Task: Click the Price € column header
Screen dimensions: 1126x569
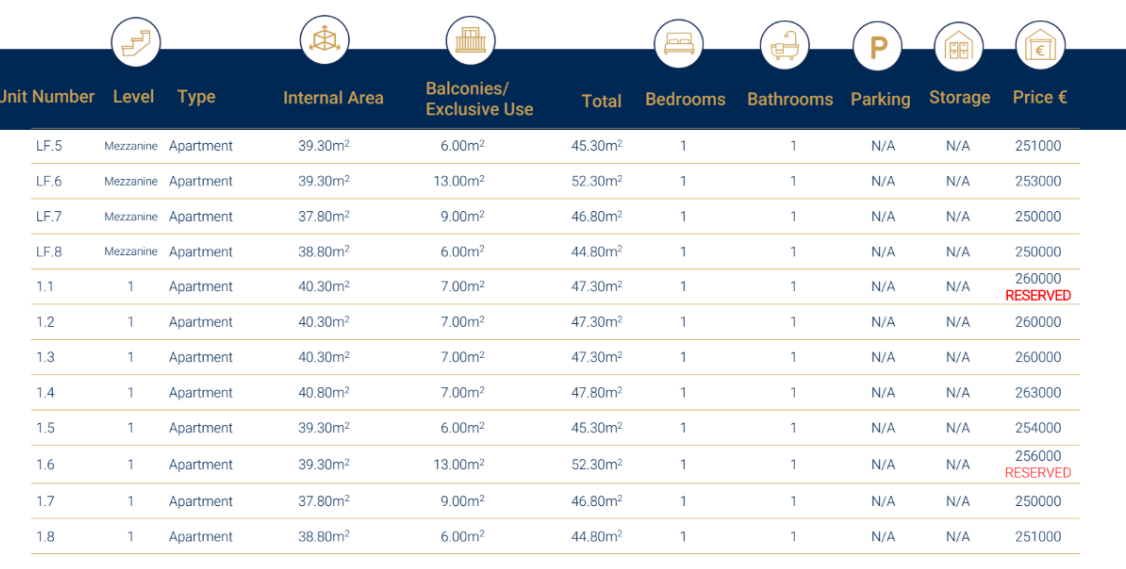Action: click(x=1039, y=98)
